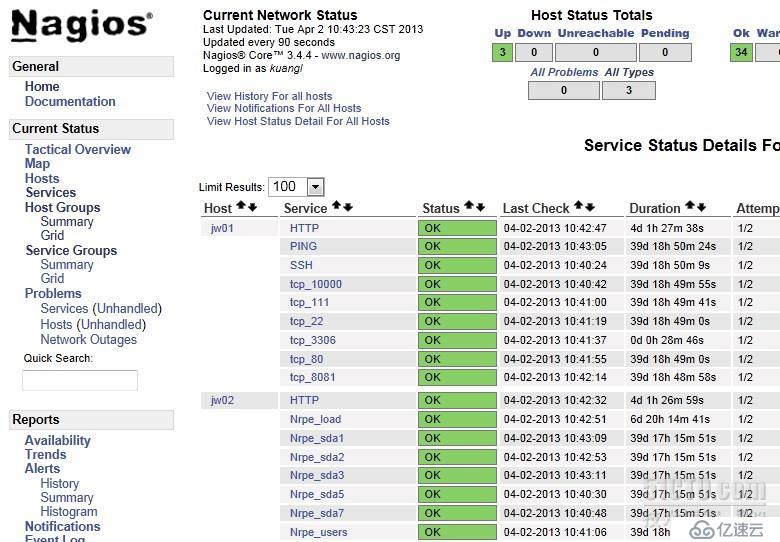The height and width of the screenshot is (542, 780).
Task: Select duration text '0d 0h 28m 46s'
Action: 667,340
